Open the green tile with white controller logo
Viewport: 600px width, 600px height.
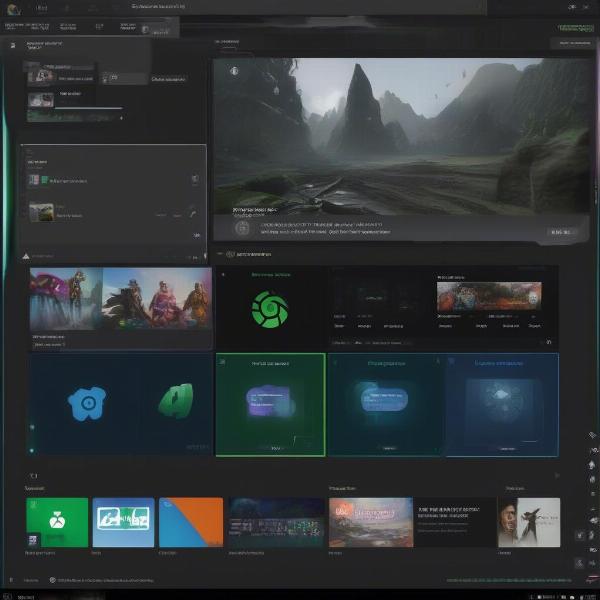coord(57,522)
